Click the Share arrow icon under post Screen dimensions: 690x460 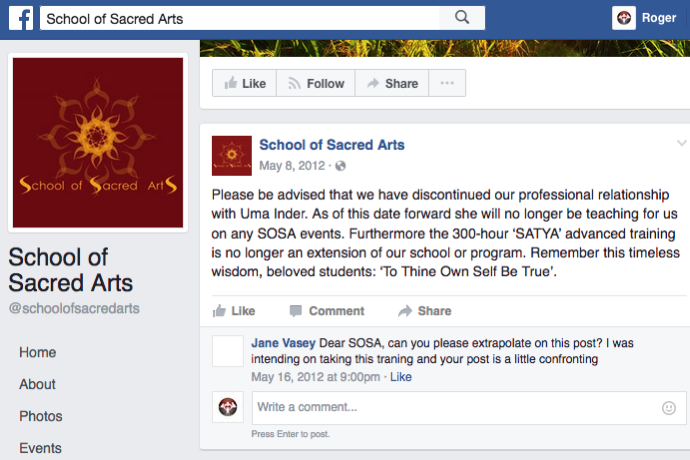pos(405,311)
